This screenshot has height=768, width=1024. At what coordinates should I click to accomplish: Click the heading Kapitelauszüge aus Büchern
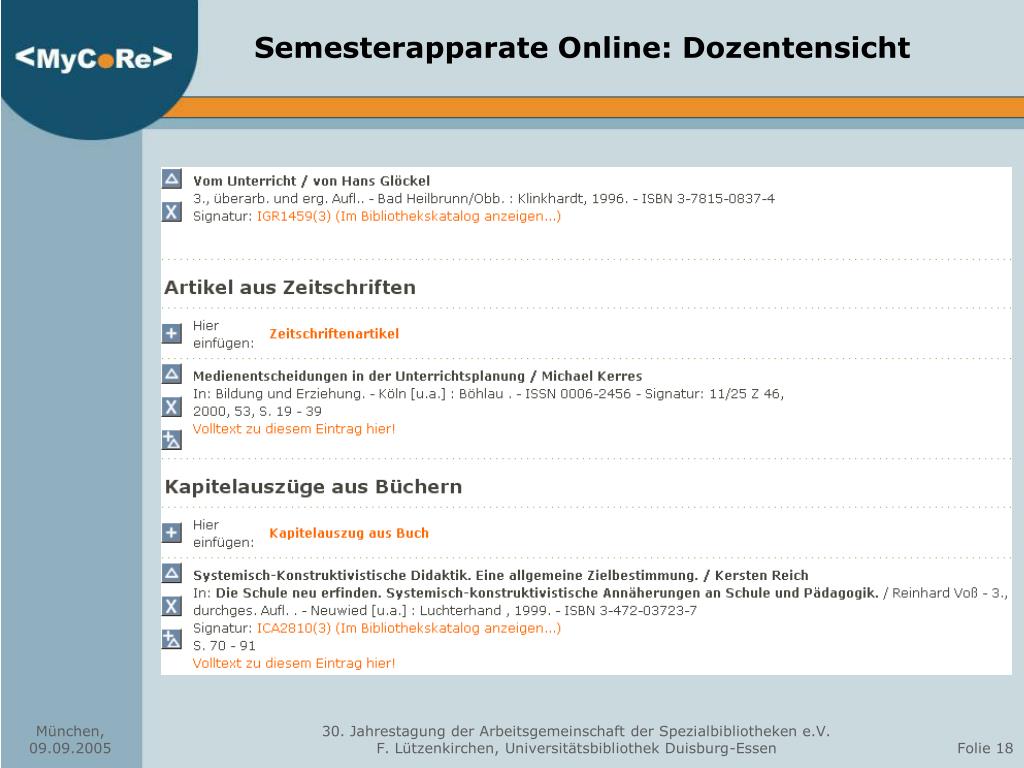(313, 487)
